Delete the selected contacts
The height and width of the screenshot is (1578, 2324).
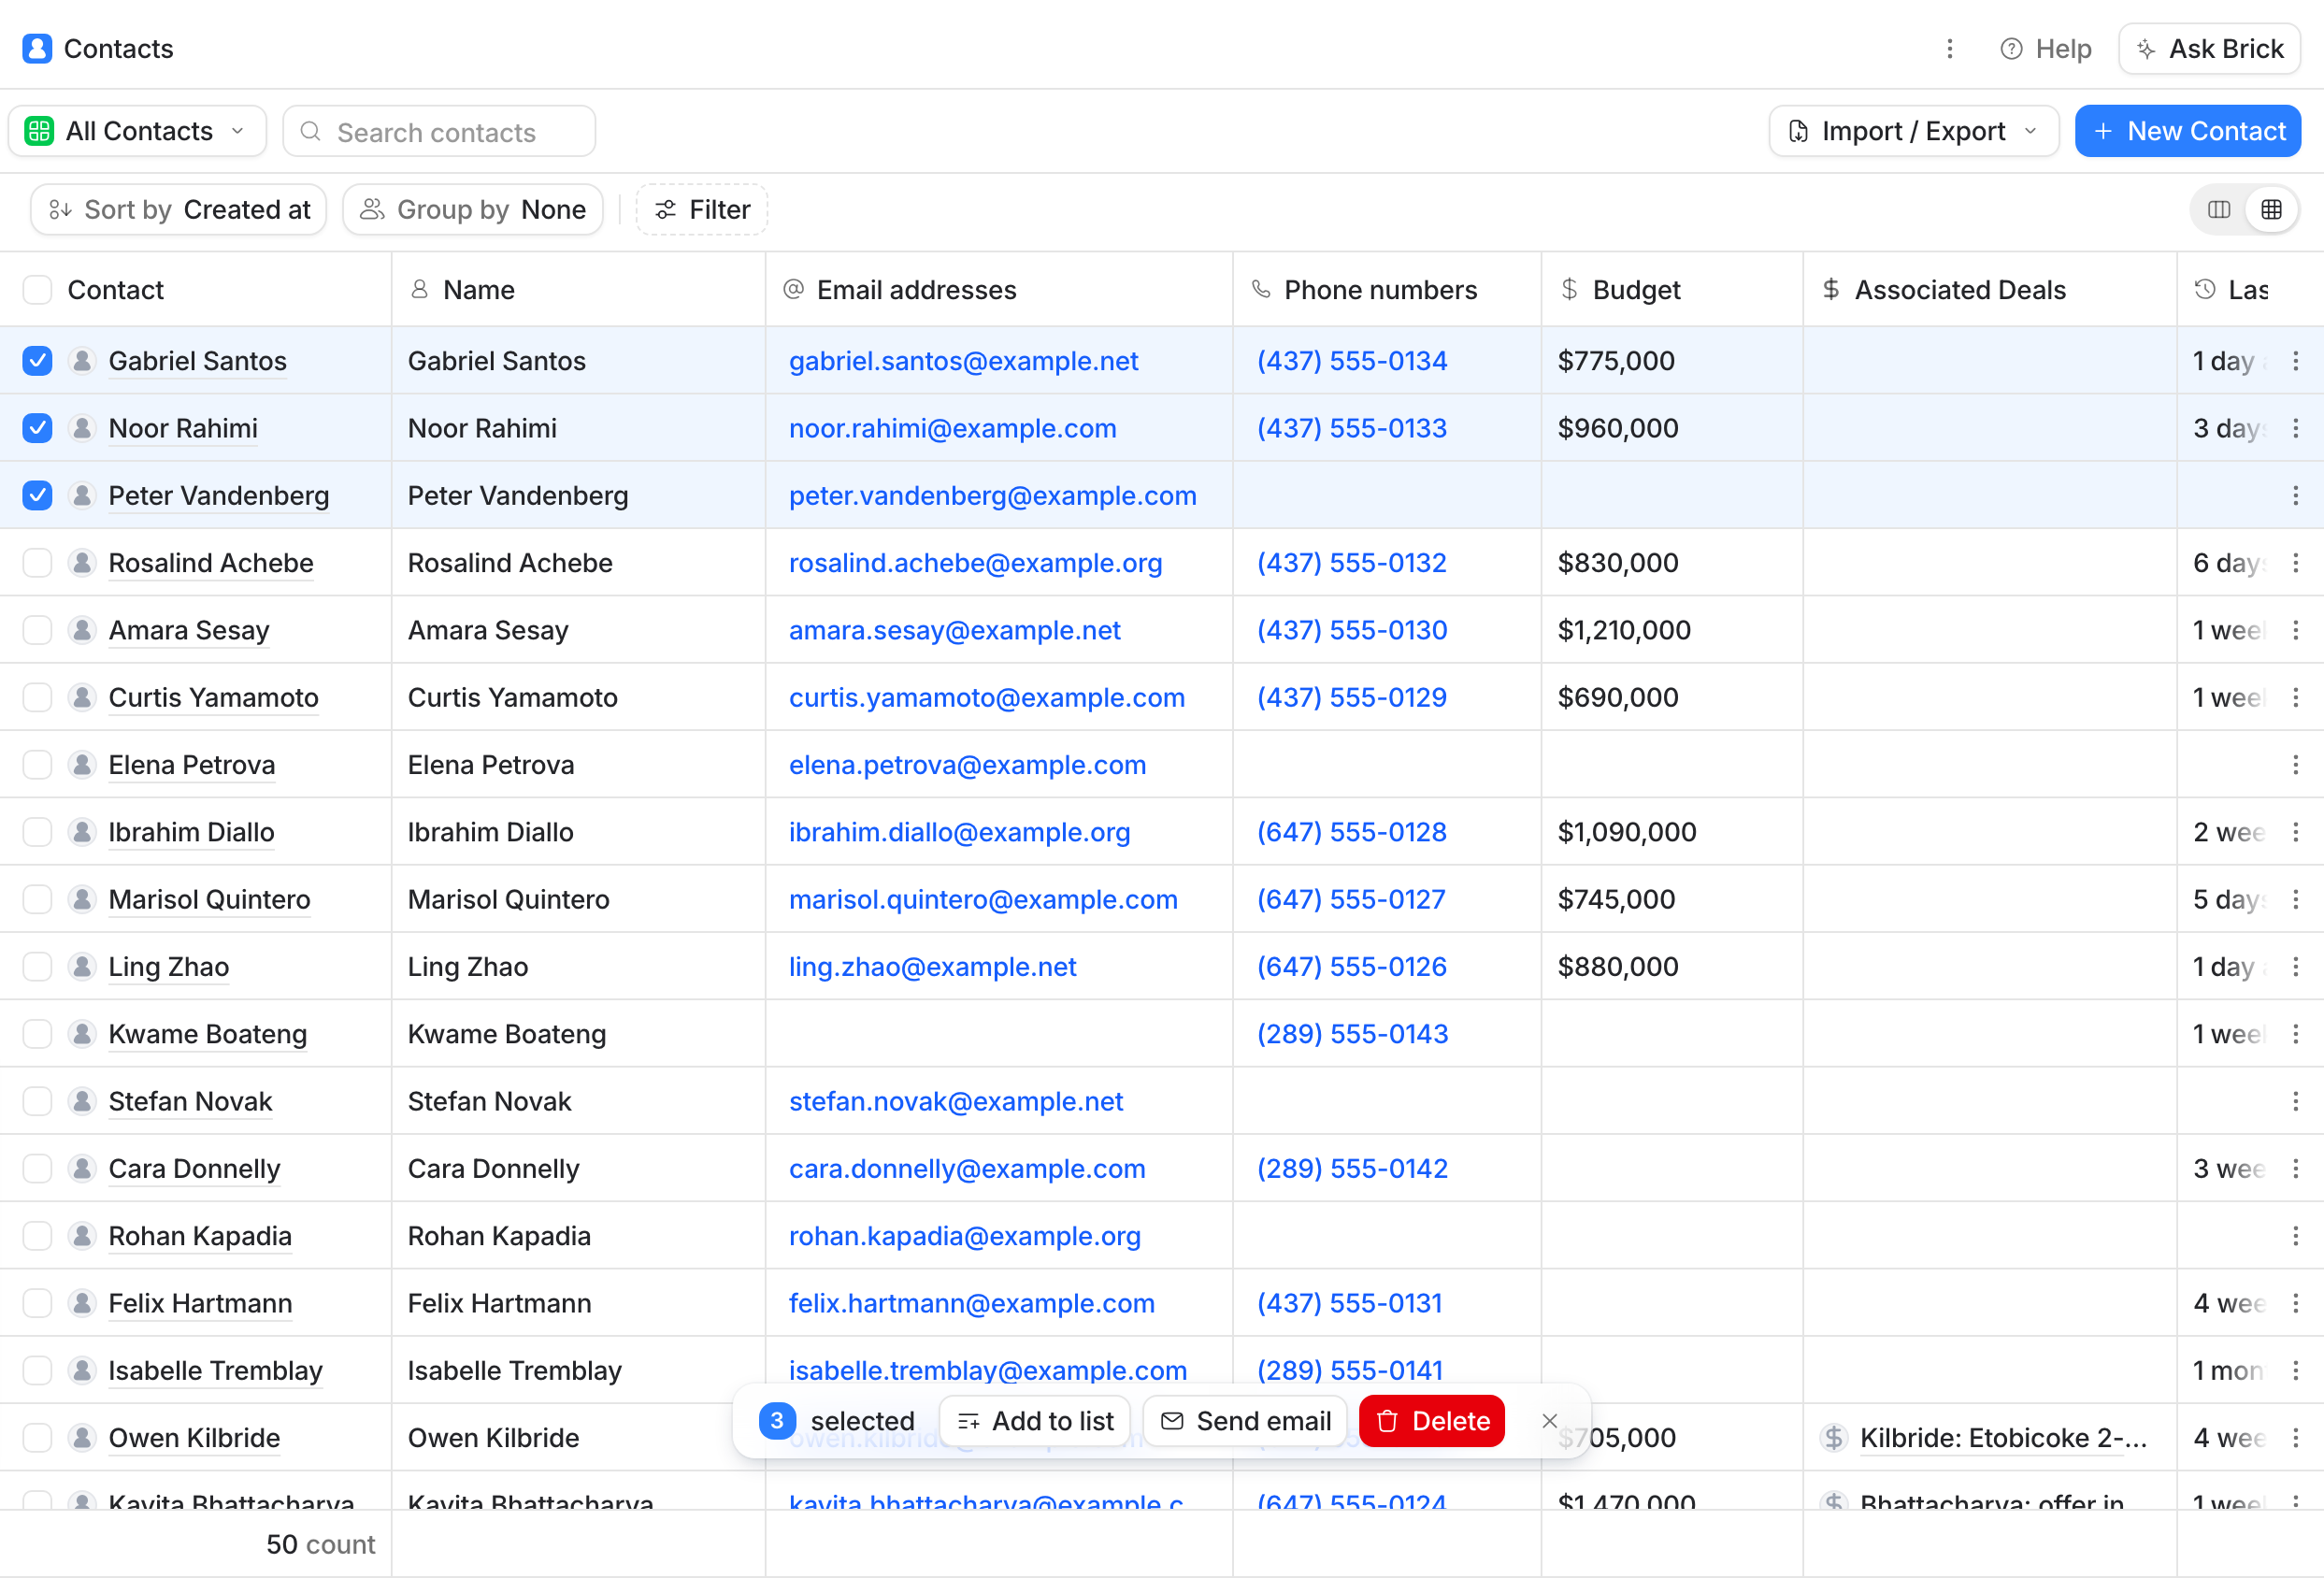1432,1421
